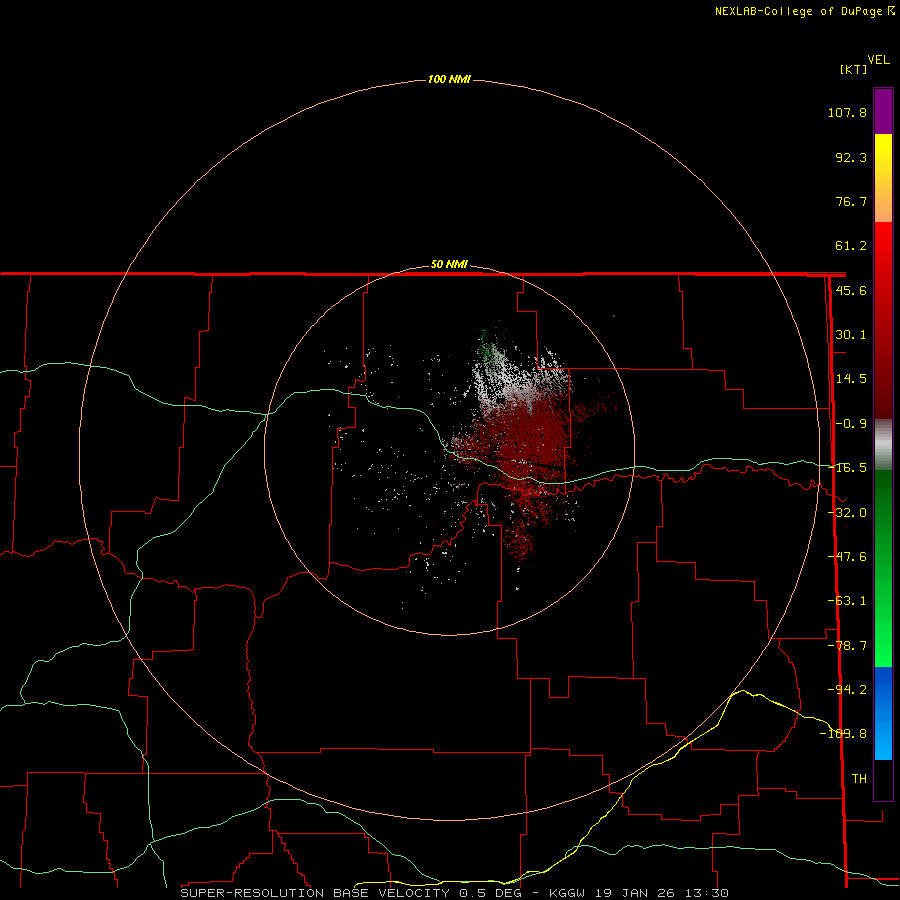
Task: Click the 76.7 scale value
Action: click(851, 201)
